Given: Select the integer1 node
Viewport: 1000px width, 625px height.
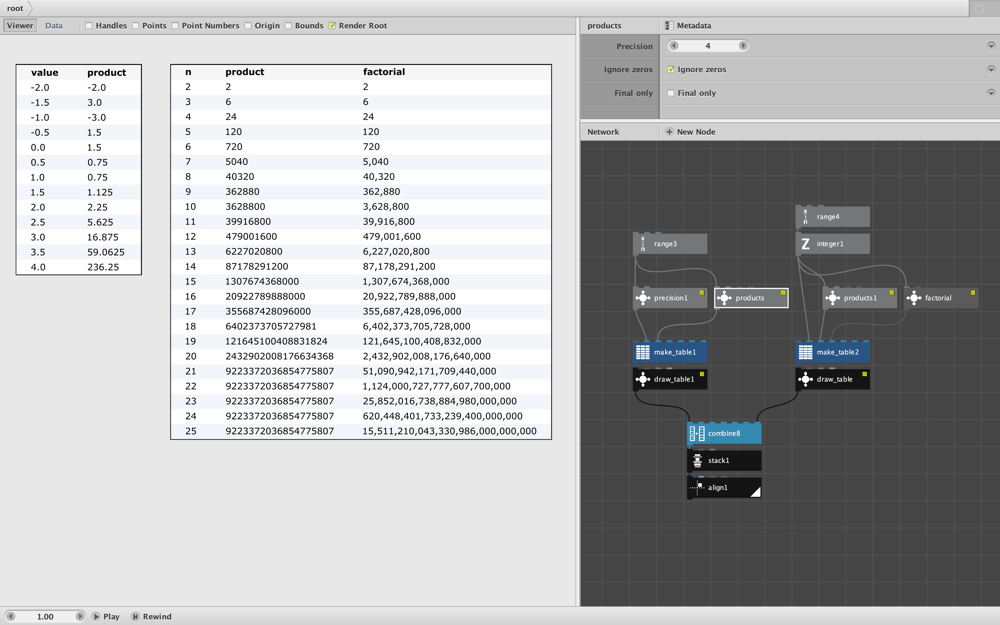Looking at the screenshot, I should click(x=832, y=244).
